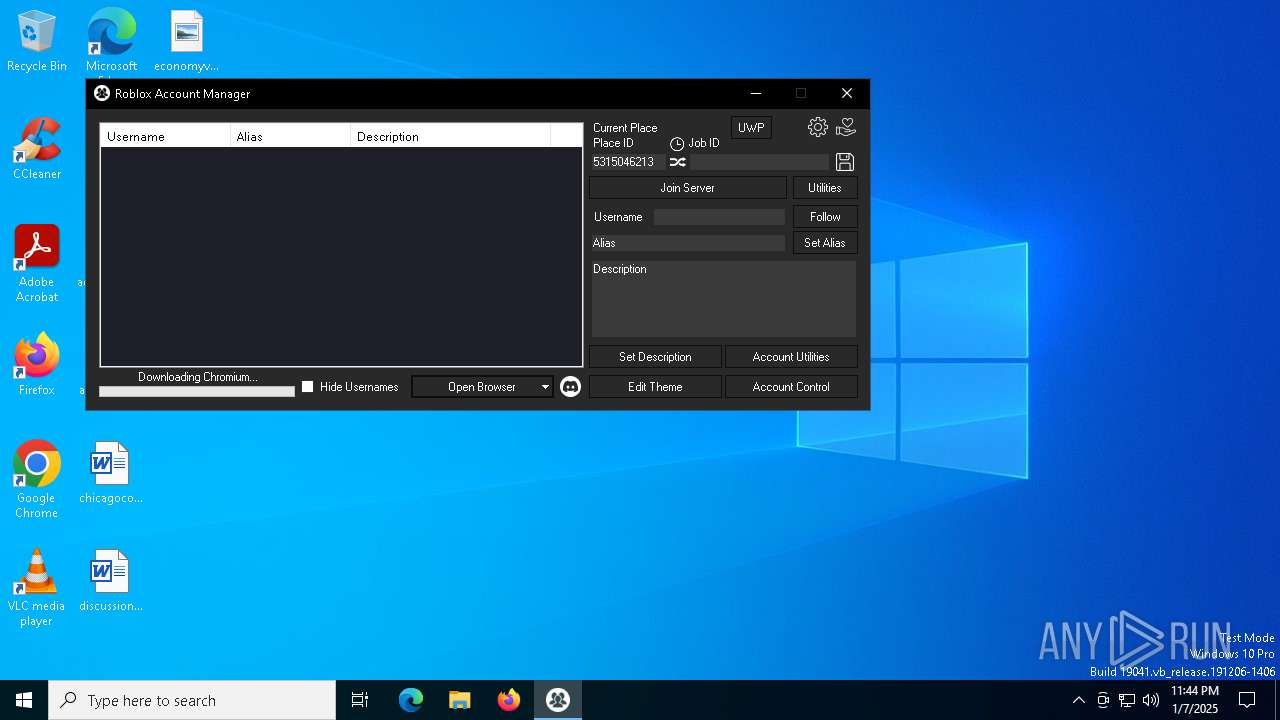Screen dimensions: 1280x720
Task: Open the settings gear in Account Manager
Action: (818, 127)
